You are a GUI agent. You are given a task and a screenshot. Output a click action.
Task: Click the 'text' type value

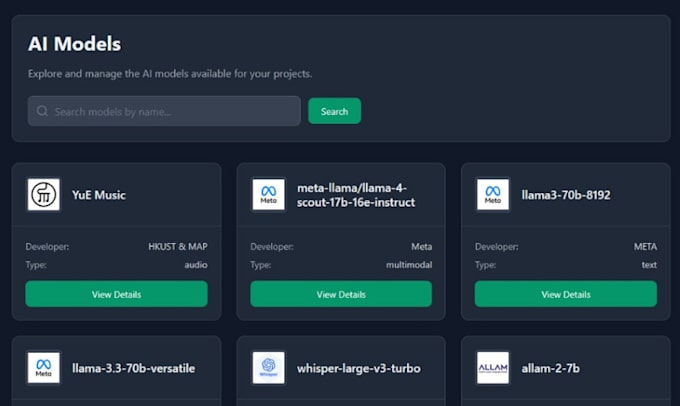pyautogui.click(x=649, y=265)
